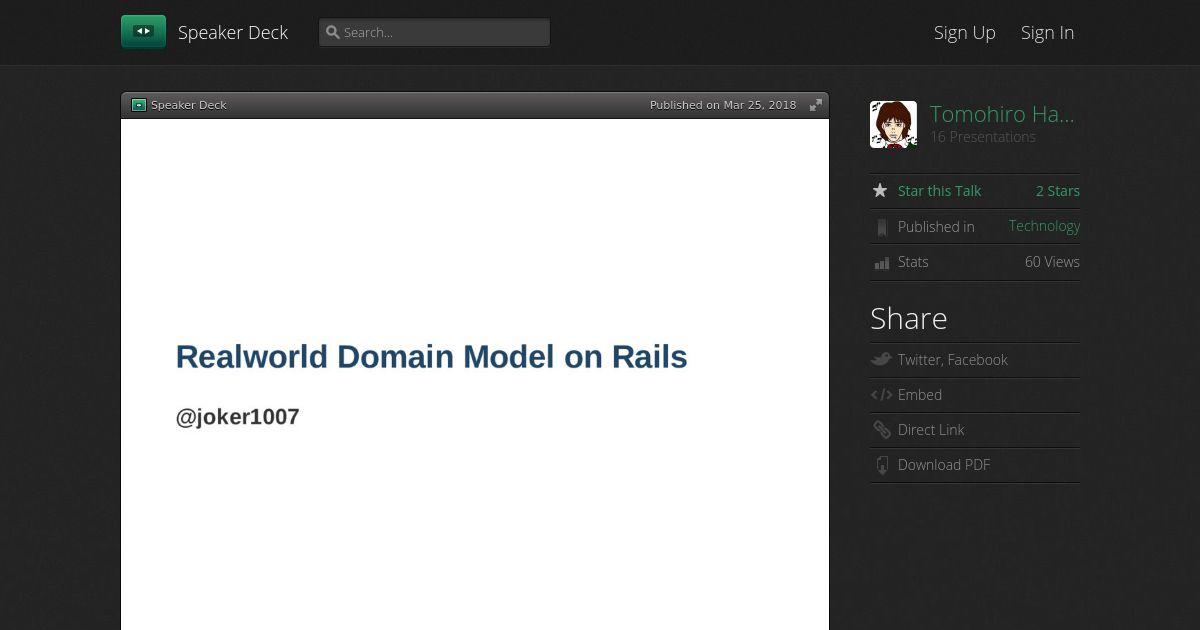
Task: Click the Share heading
Action: [x=909, y=318]
